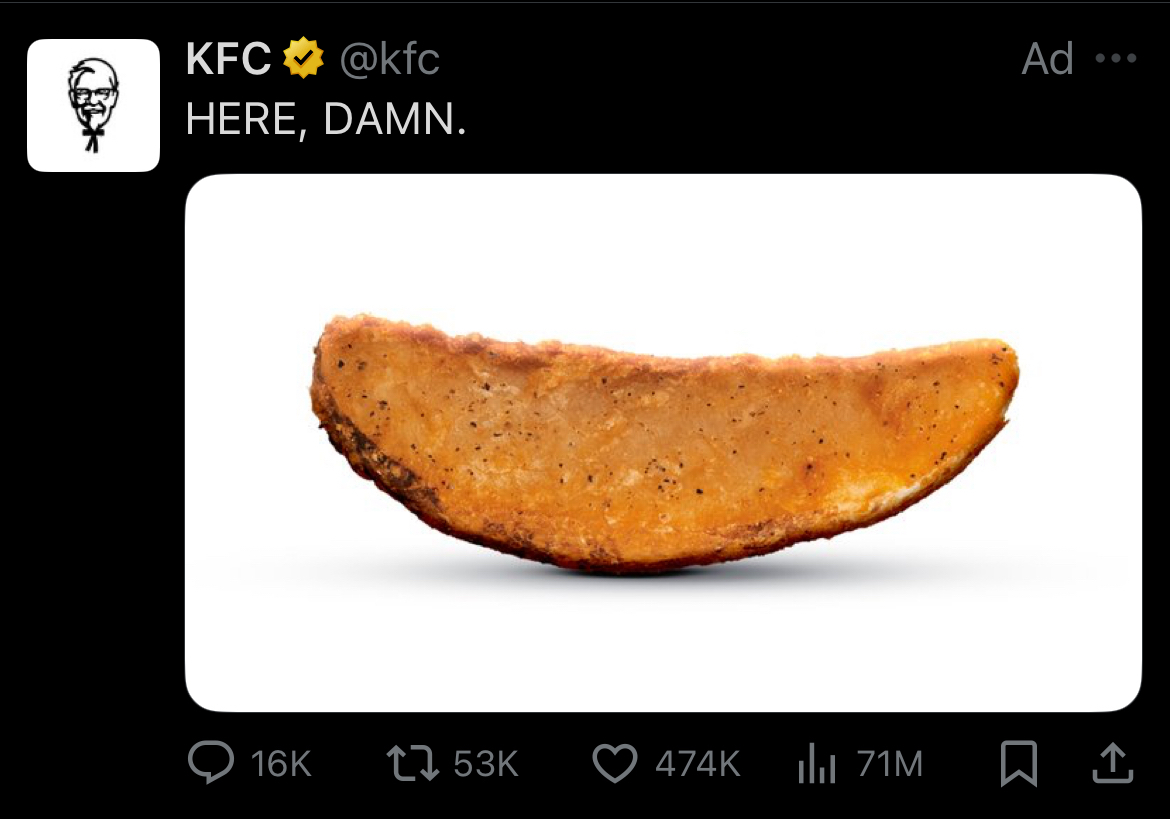Click the 16K replies count

(281, 765)
